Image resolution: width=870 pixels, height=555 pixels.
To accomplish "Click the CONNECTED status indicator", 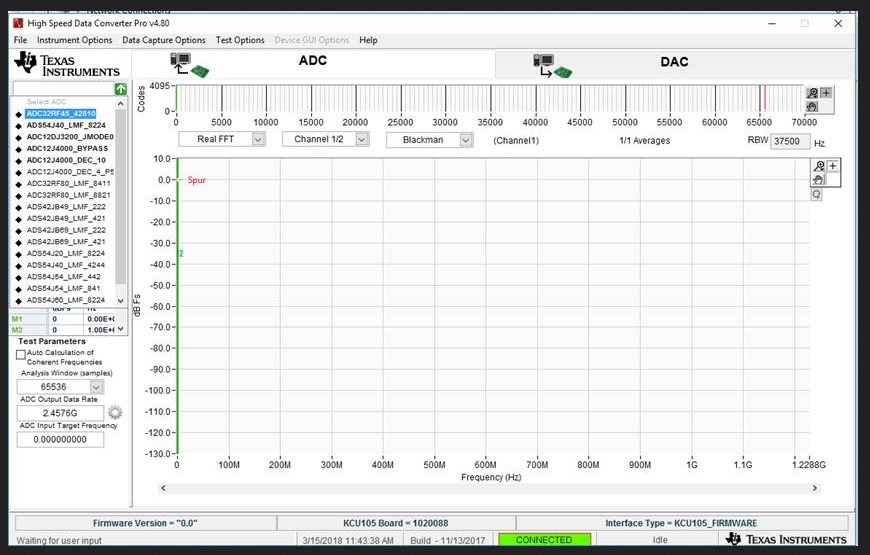I will coord(544,539).
